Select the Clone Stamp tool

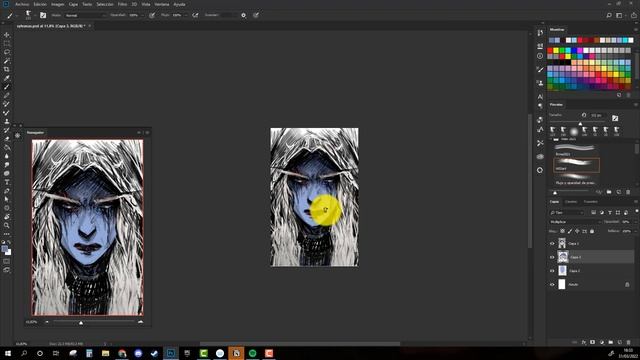[x=7, y=121]
